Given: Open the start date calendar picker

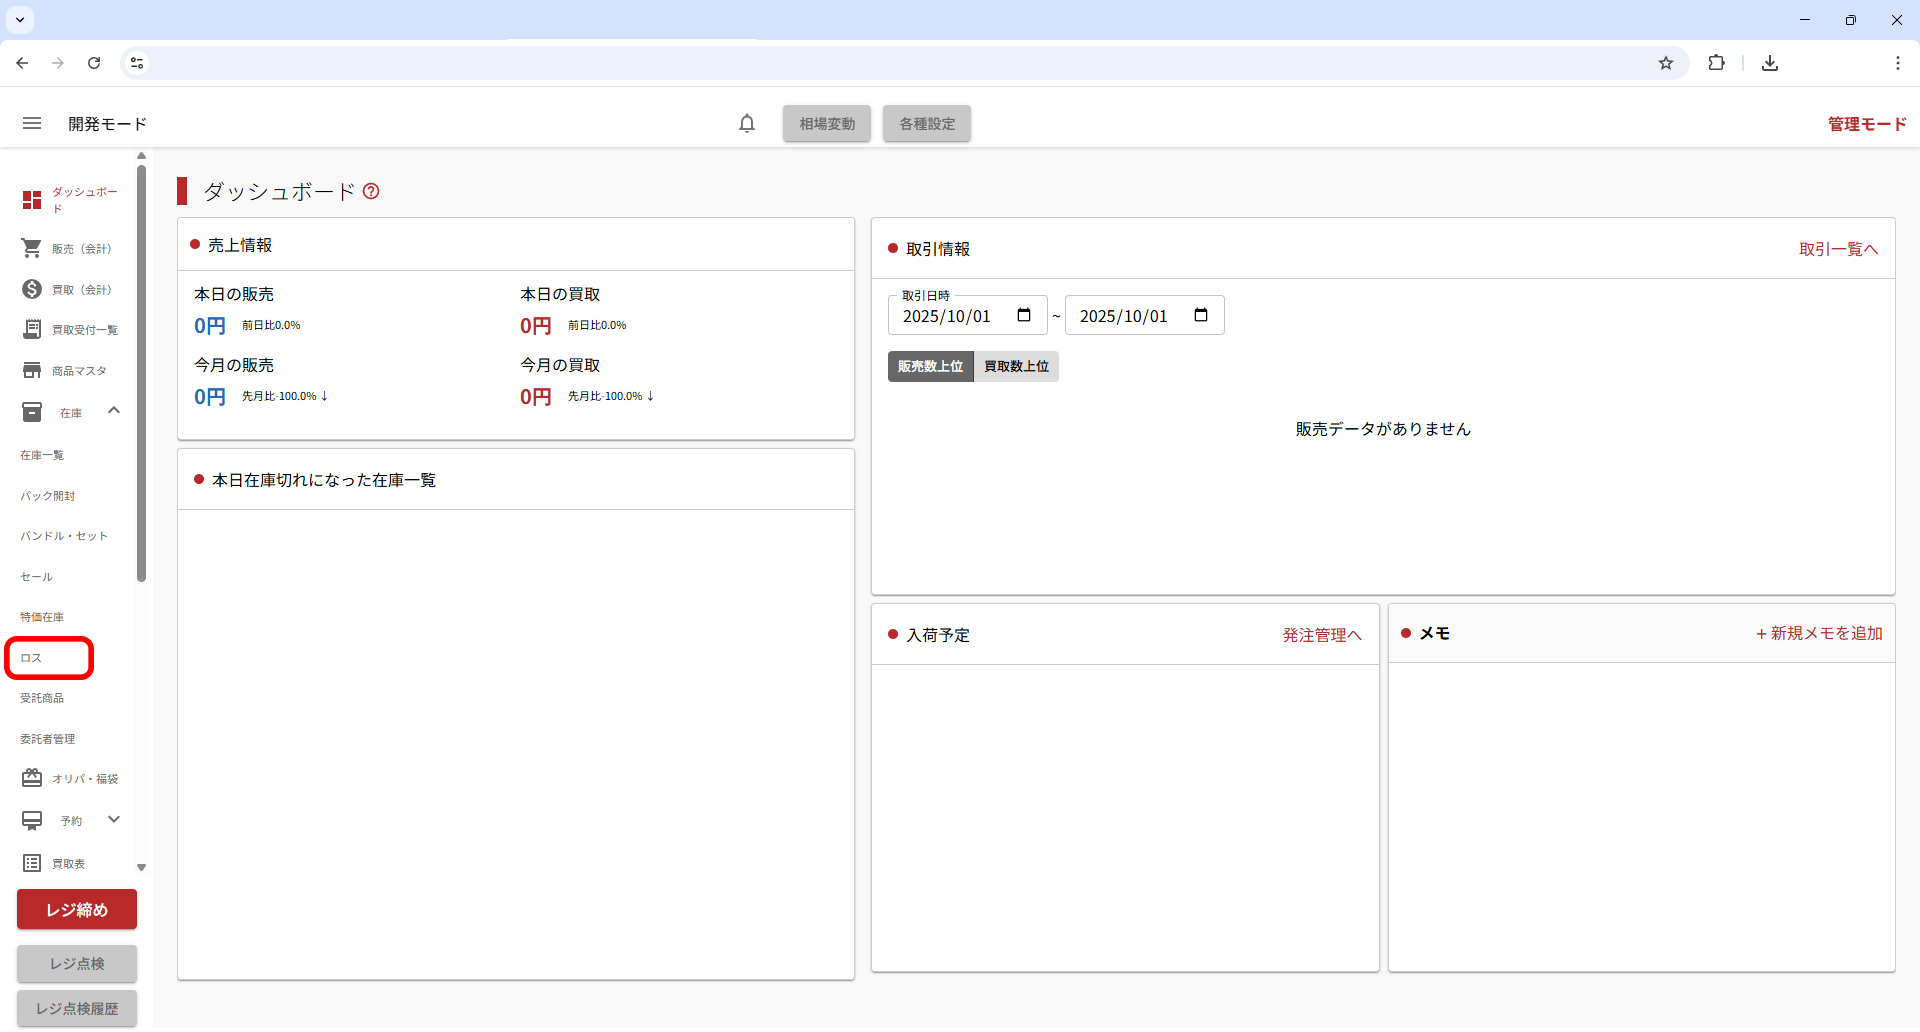Looking at the screenshot, I should (x=1024, y=315).
